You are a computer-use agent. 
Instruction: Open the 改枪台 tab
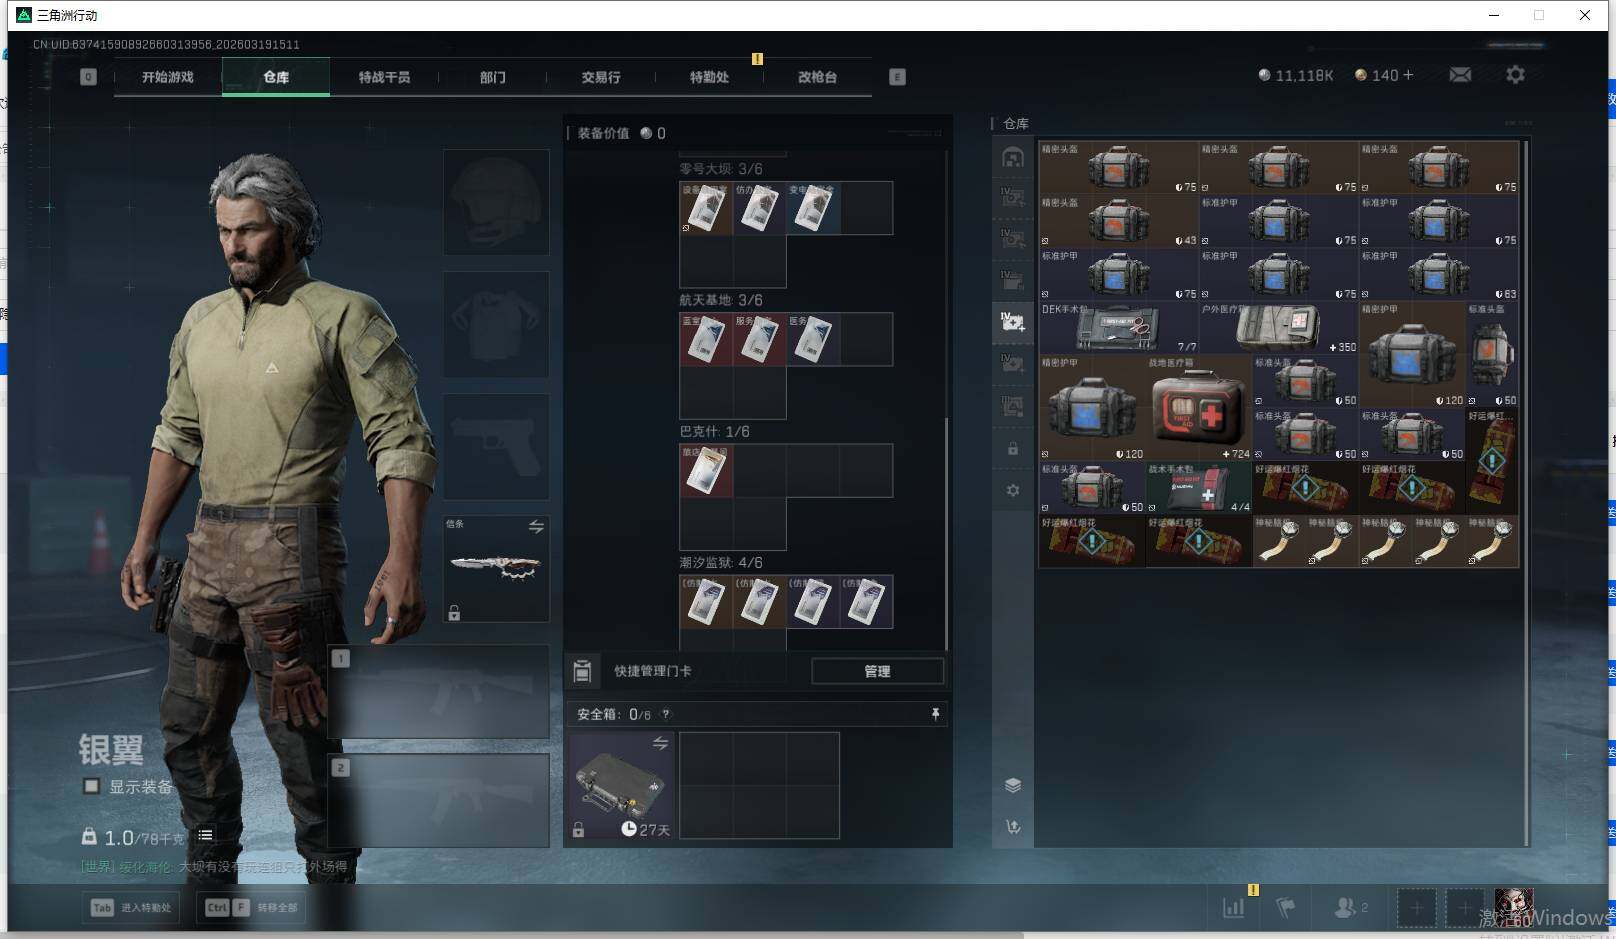(817, 77)
